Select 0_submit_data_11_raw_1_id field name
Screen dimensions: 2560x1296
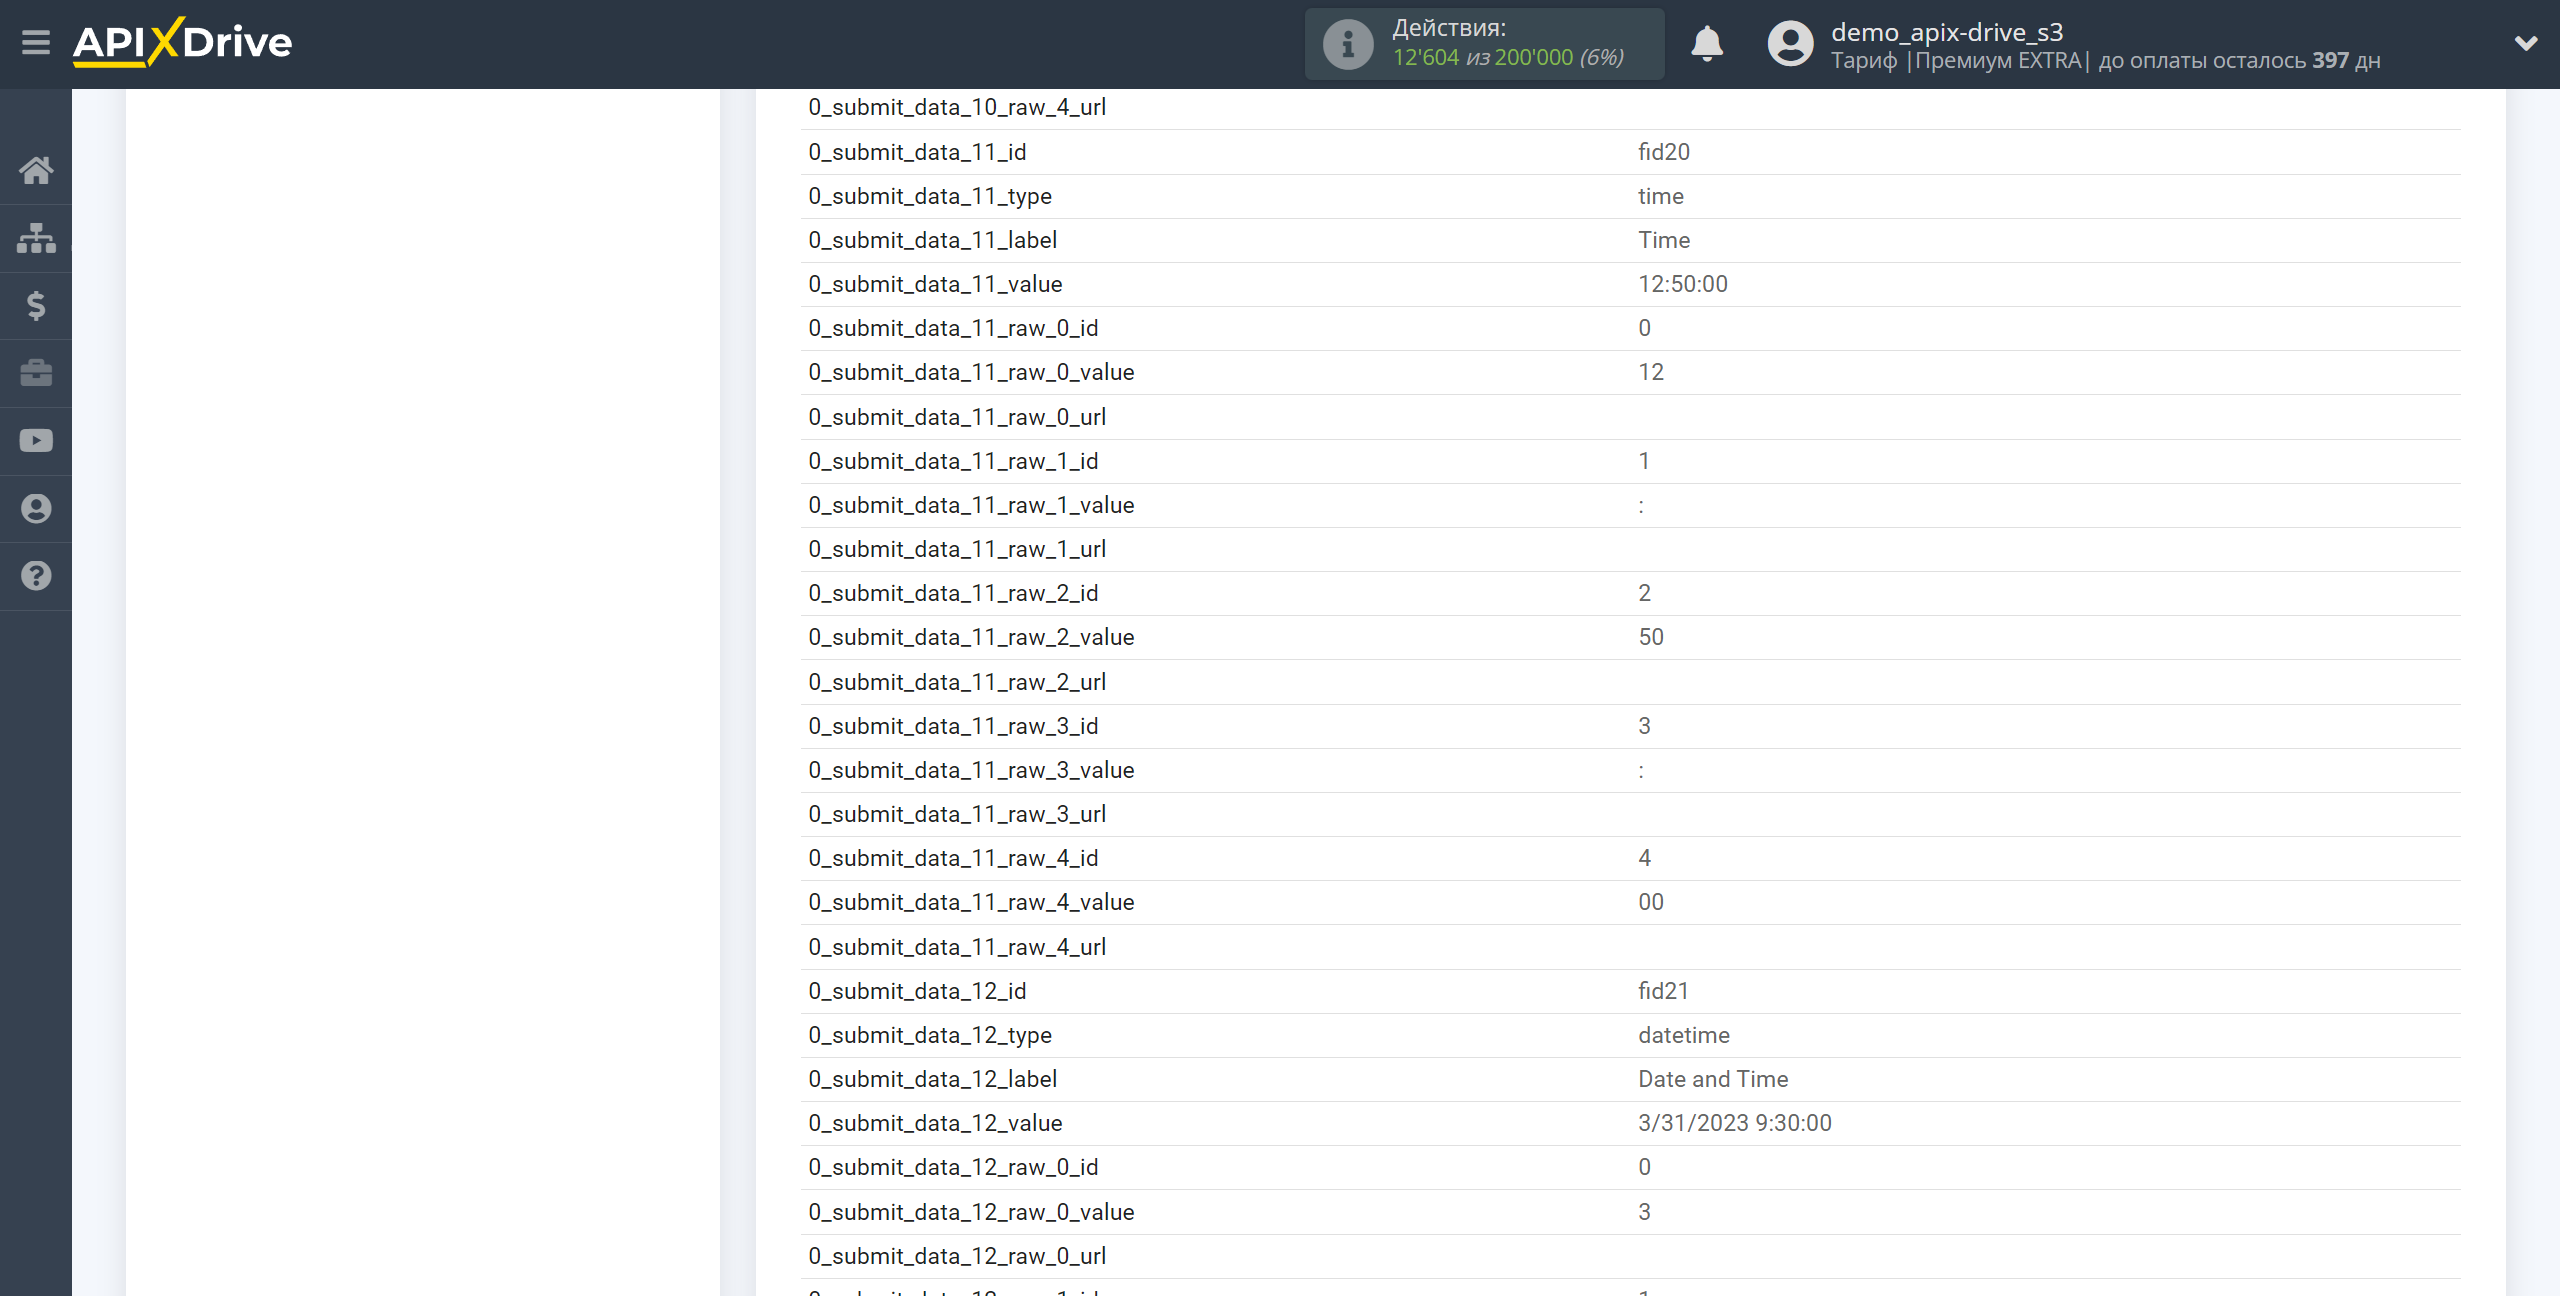pyautogui.click(x=953, y=461)
